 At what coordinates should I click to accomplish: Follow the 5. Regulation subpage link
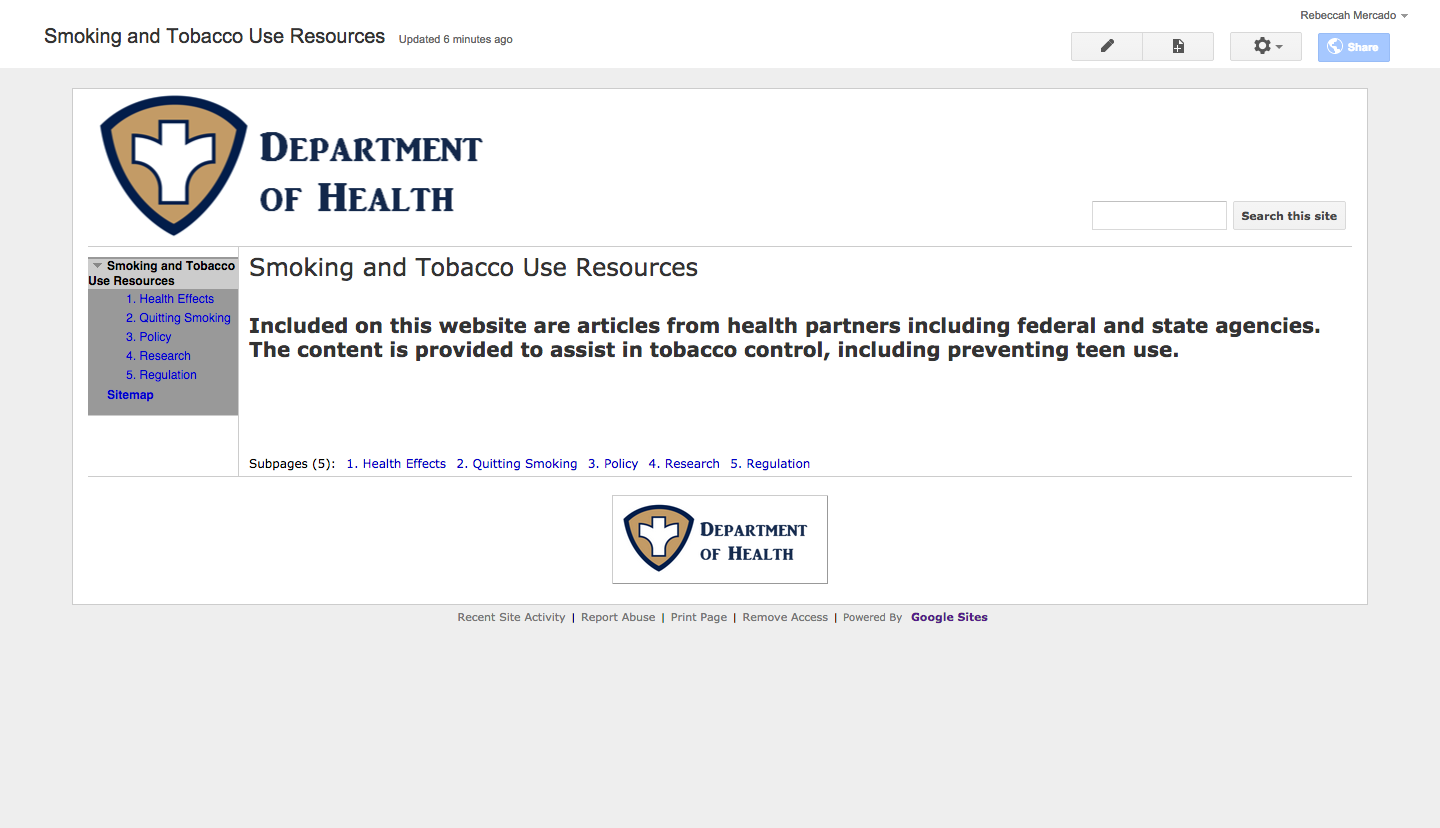point(770,464)
